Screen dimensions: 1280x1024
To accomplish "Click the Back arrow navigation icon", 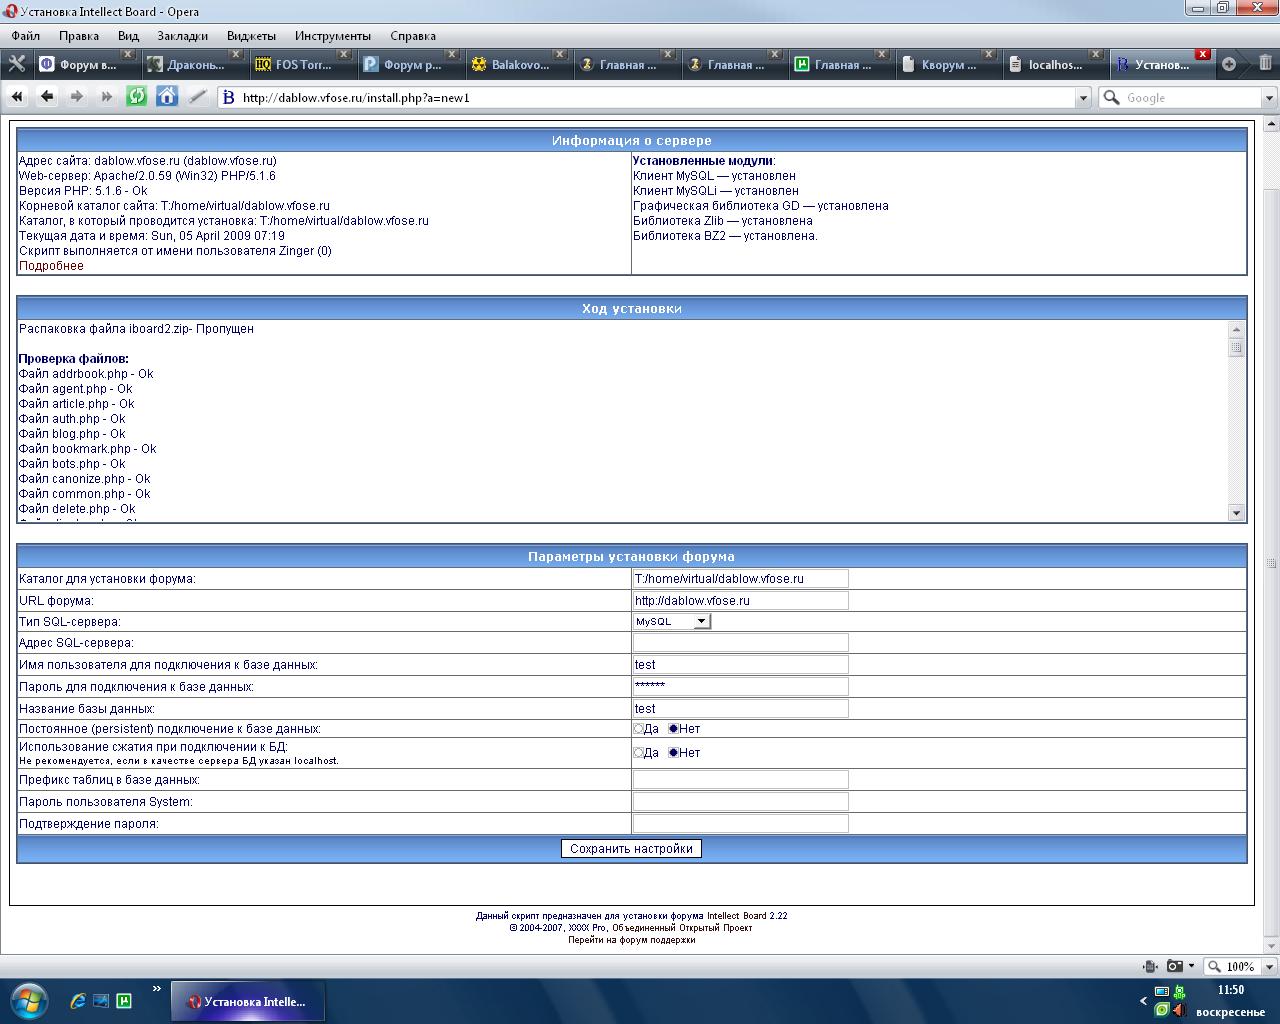I will [x=47, y=97].
